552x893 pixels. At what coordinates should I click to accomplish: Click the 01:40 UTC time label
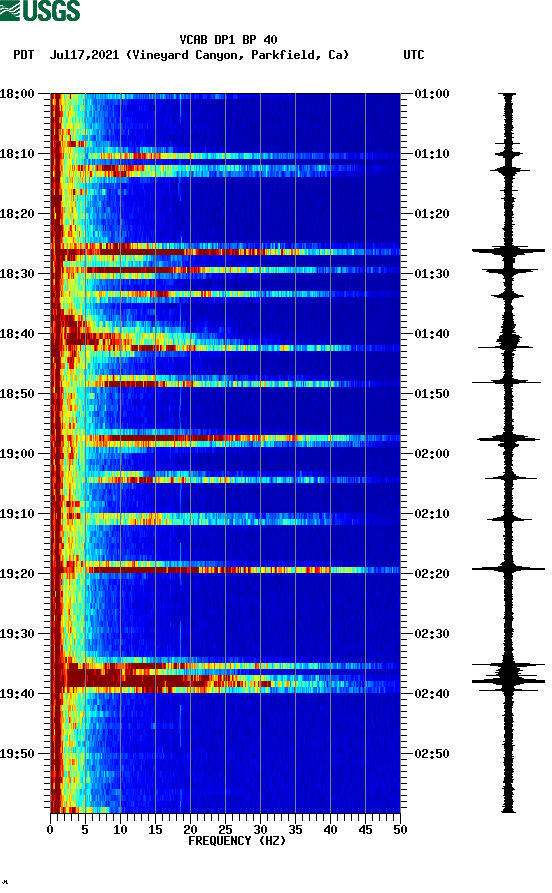[432, 334]
